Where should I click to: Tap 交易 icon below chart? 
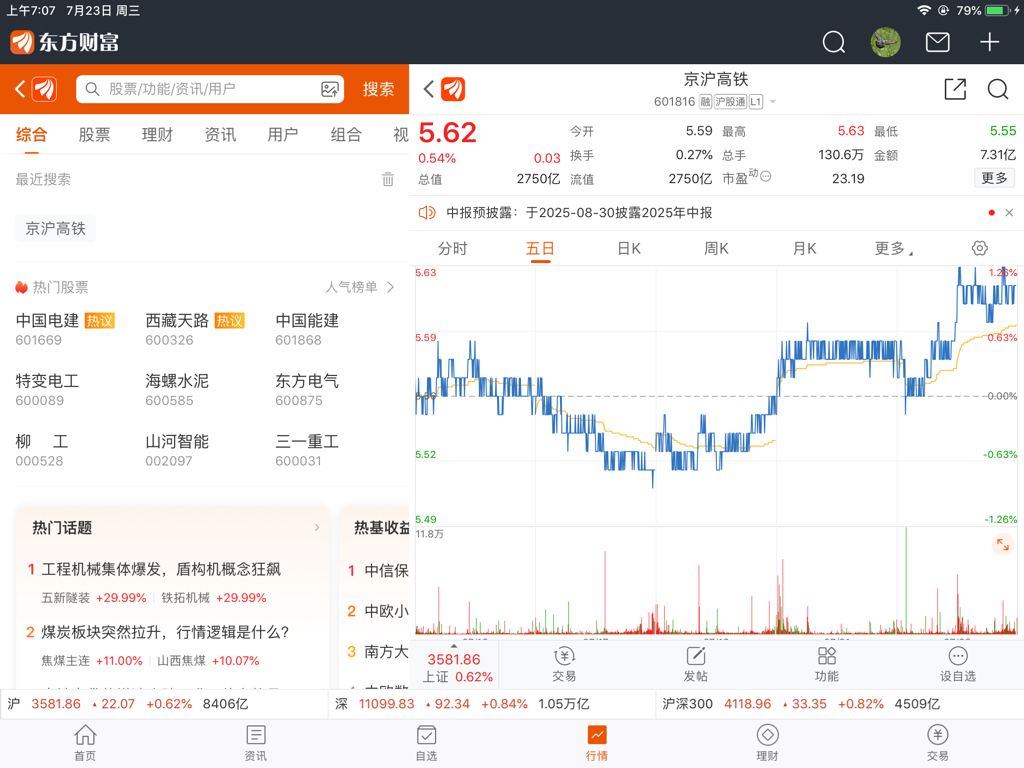pos(564,665)
